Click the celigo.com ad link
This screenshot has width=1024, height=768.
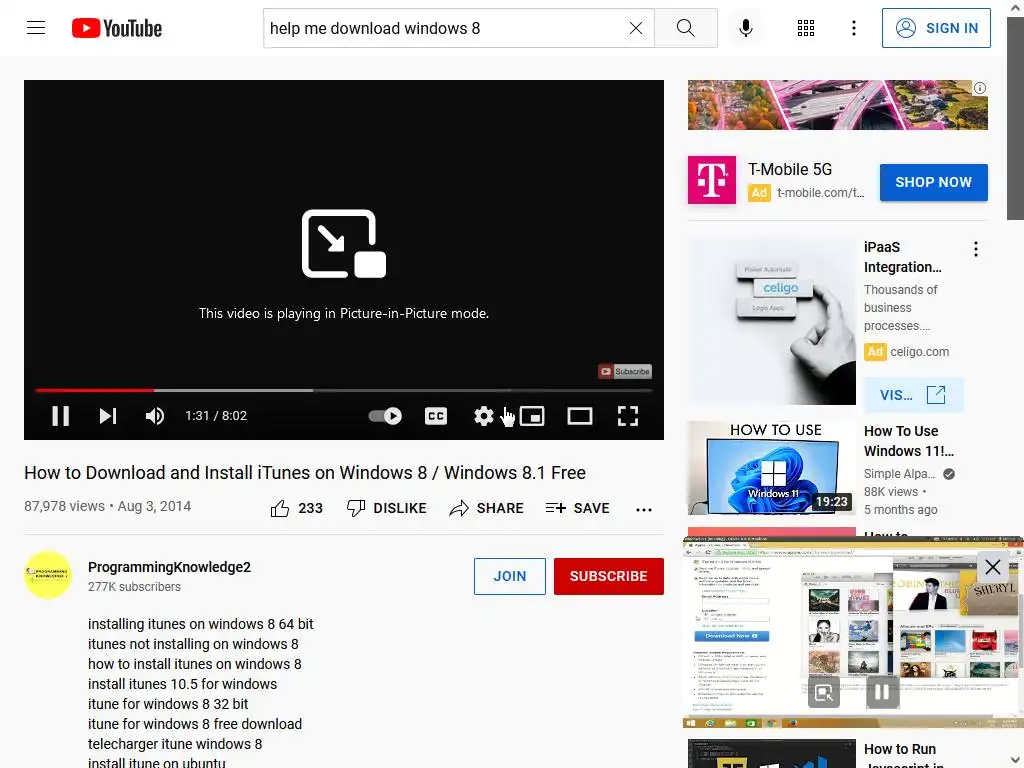tap(920, 351)
